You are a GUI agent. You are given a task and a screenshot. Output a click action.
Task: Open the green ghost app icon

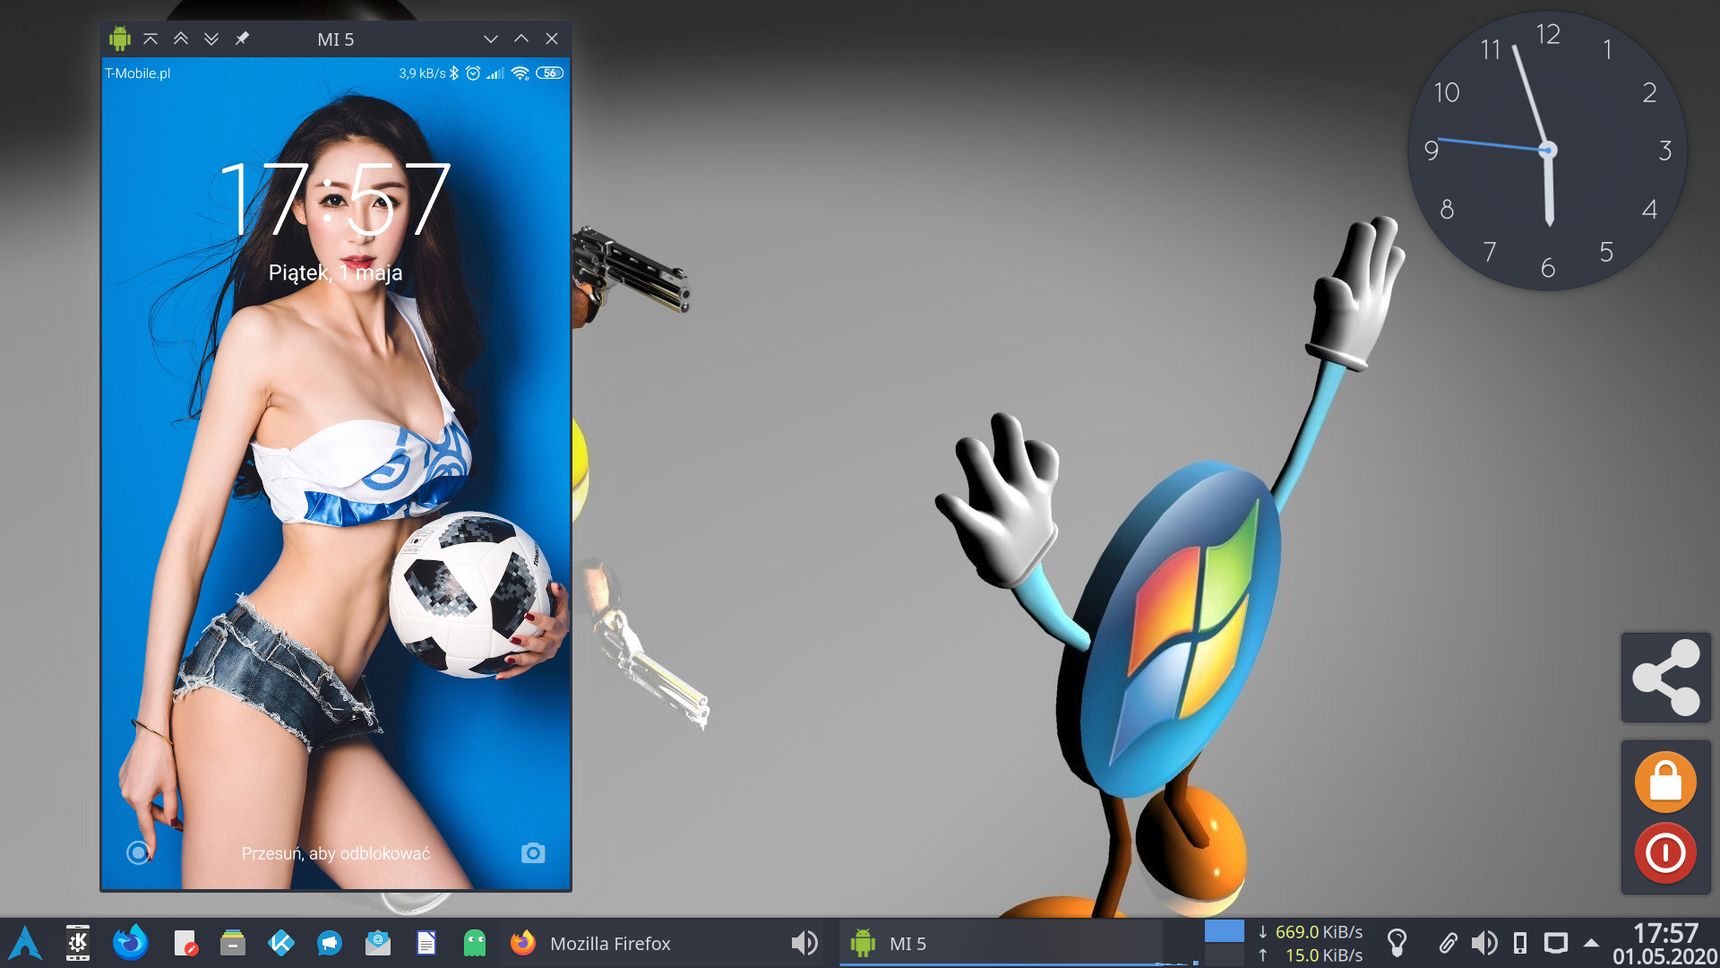coord(475,943)
